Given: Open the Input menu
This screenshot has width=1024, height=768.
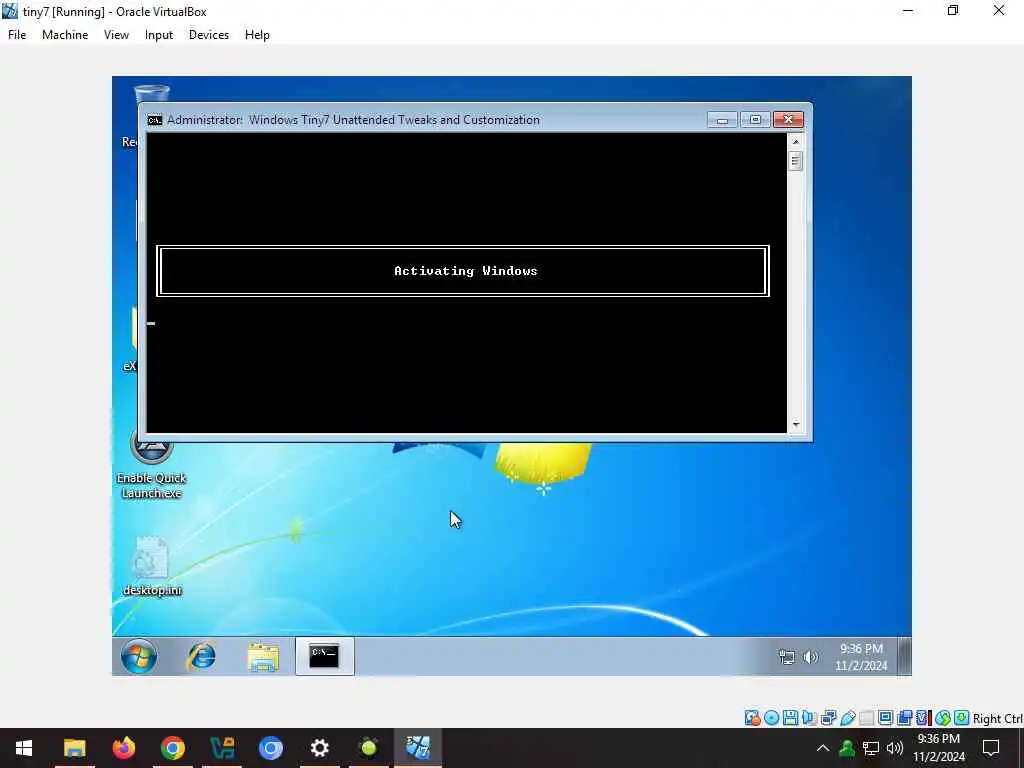Looking at the screenshot, I should (159, 35).
